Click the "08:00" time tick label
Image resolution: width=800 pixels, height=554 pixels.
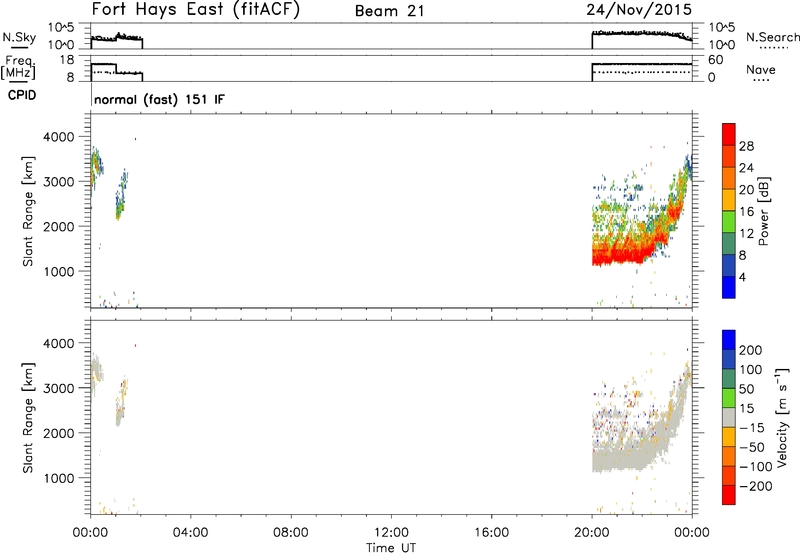click(290, 533)
